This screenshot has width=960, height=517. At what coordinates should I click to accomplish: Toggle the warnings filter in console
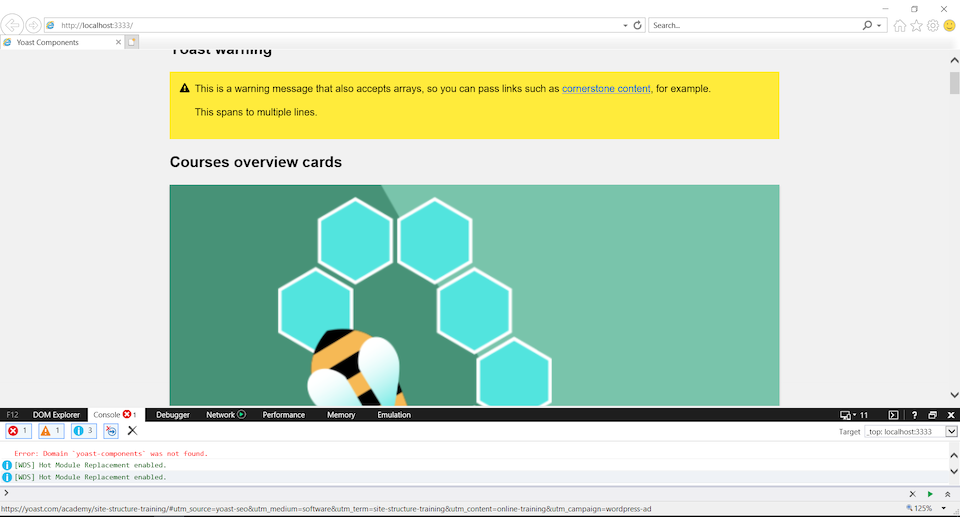pos(51,431)
